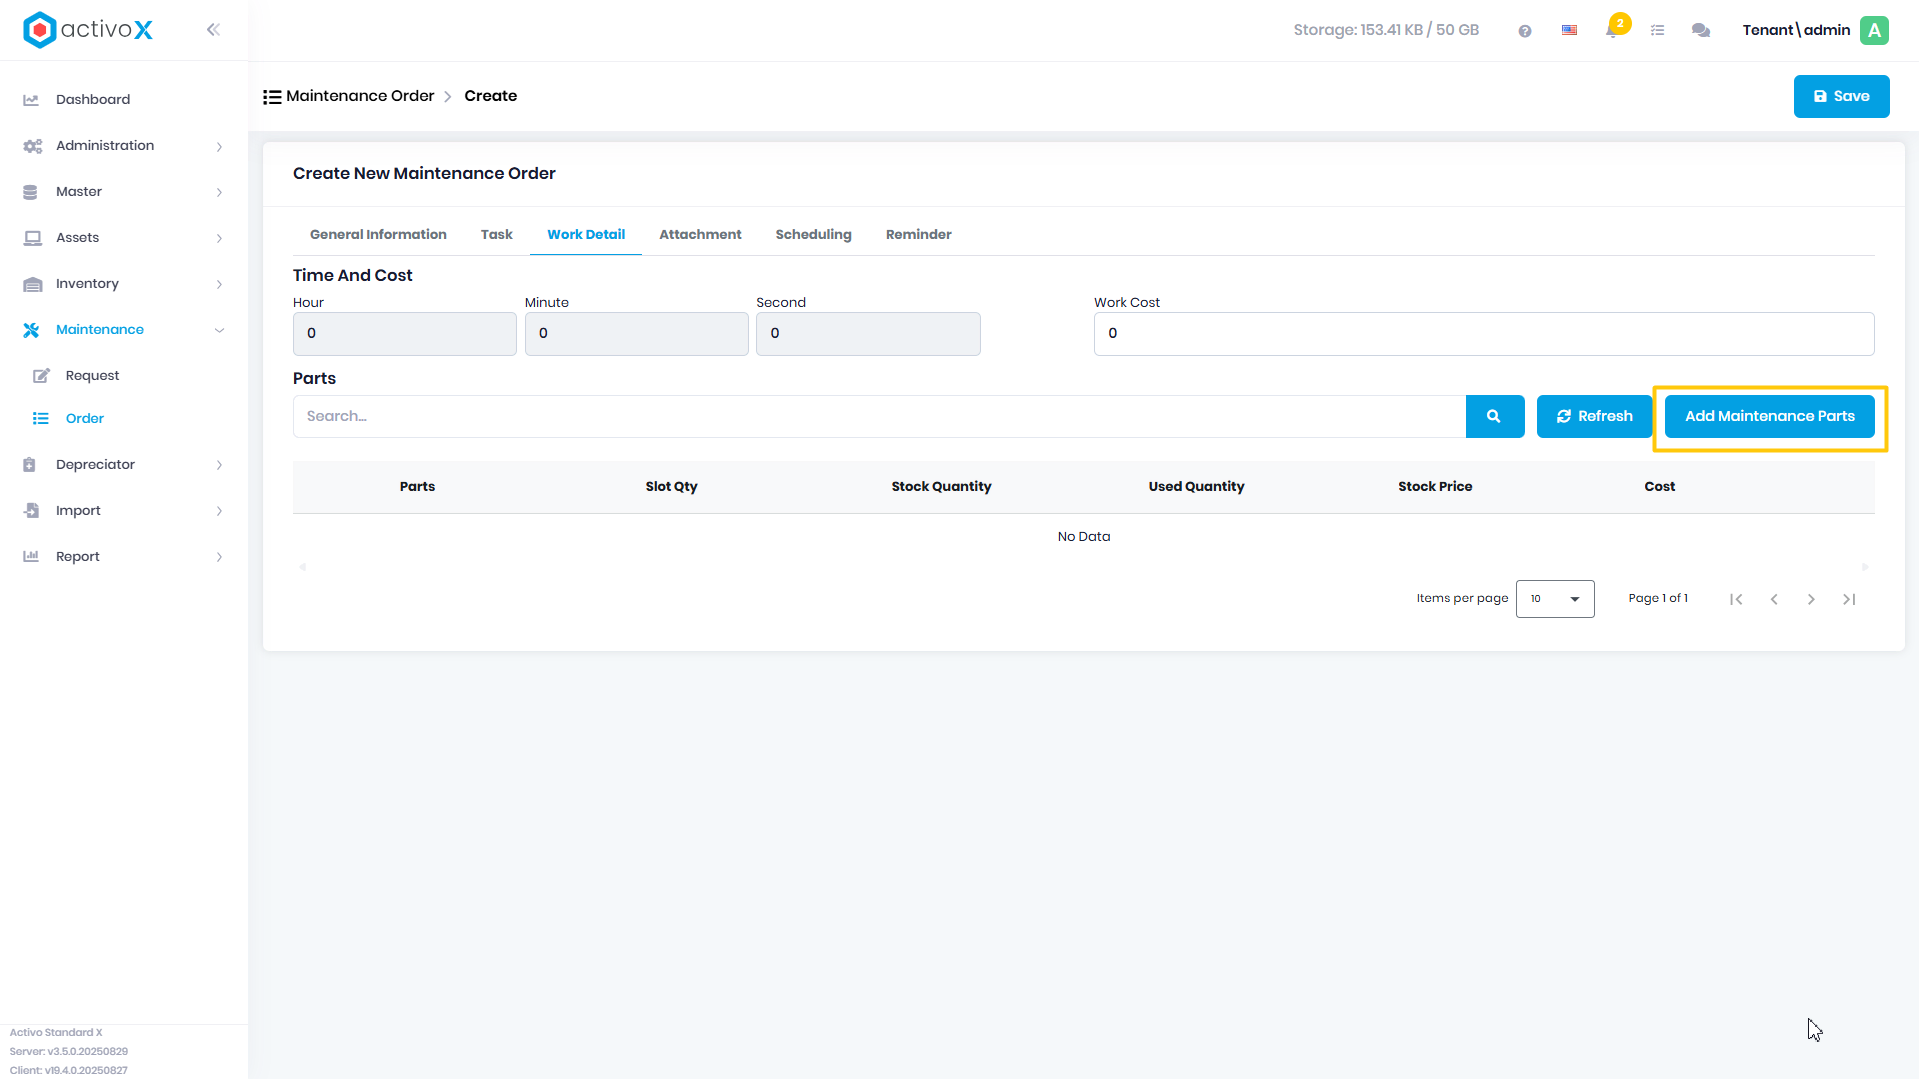Click the Administration gears icon
This screenshot has width=1919, height=1079.
32,146
